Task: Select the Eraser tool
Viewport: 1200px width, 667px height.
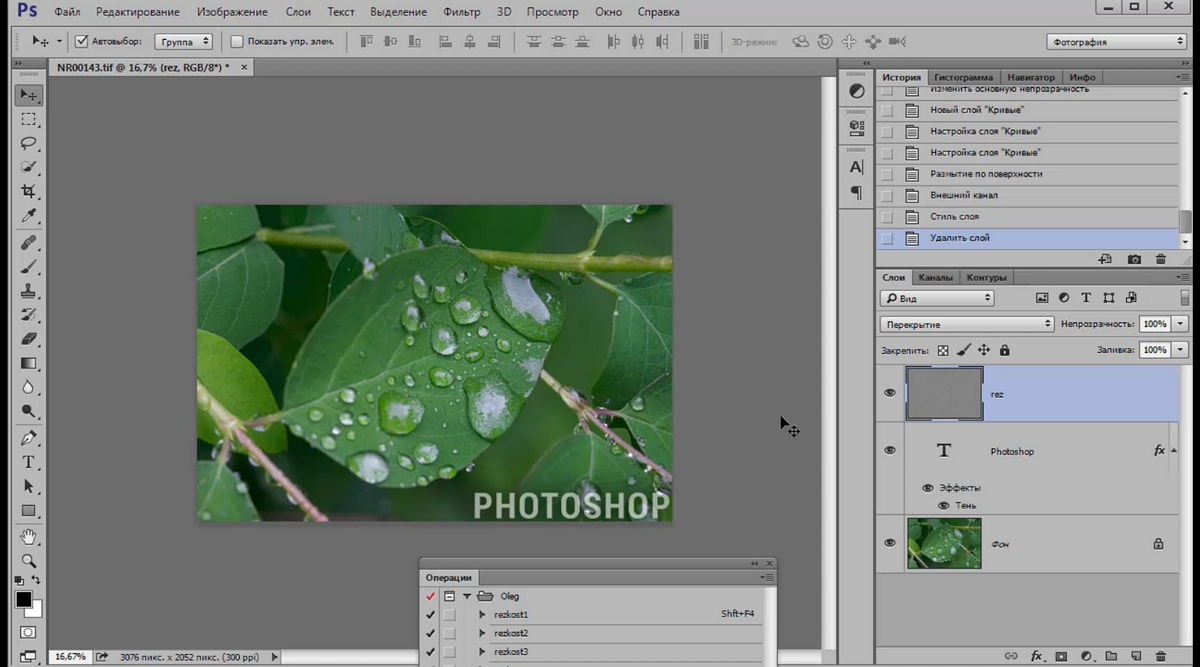Action: tap(28, 339)
